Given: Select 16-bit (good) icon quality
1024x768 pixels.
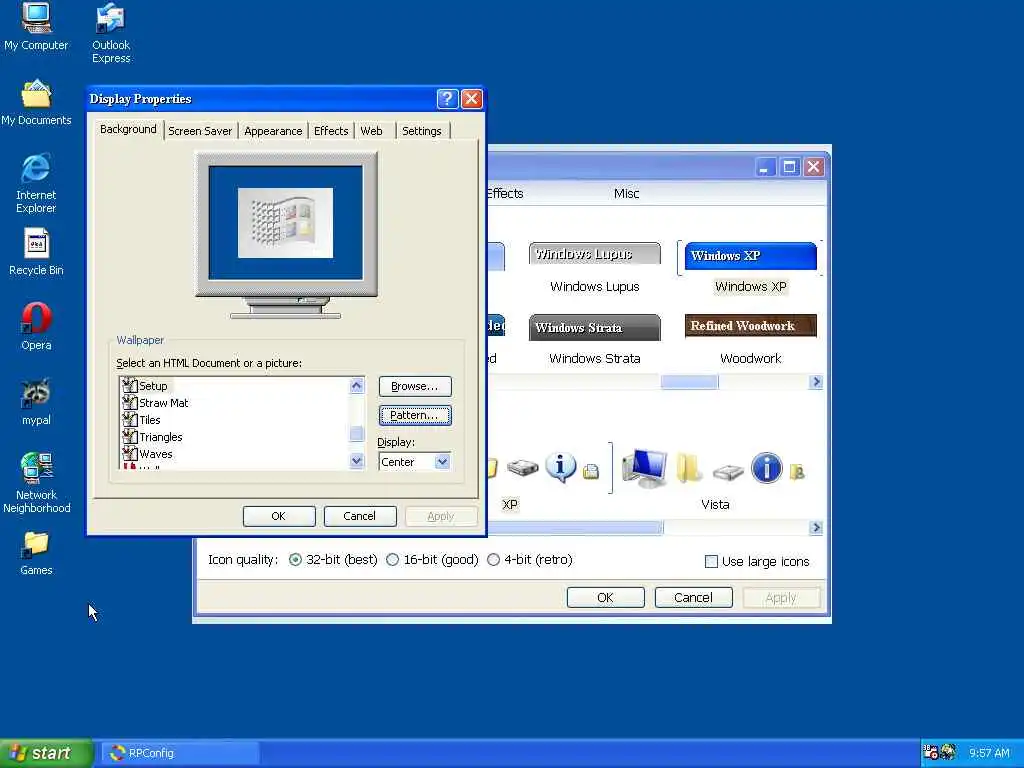Looking at the screenshot, I should [x=432, y=560].
